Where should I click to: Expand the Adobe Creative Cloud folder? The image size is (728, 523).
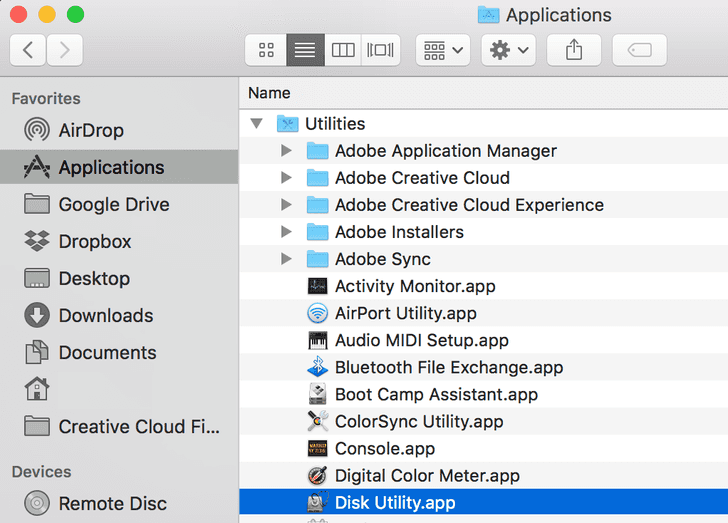tap(287, 178)
